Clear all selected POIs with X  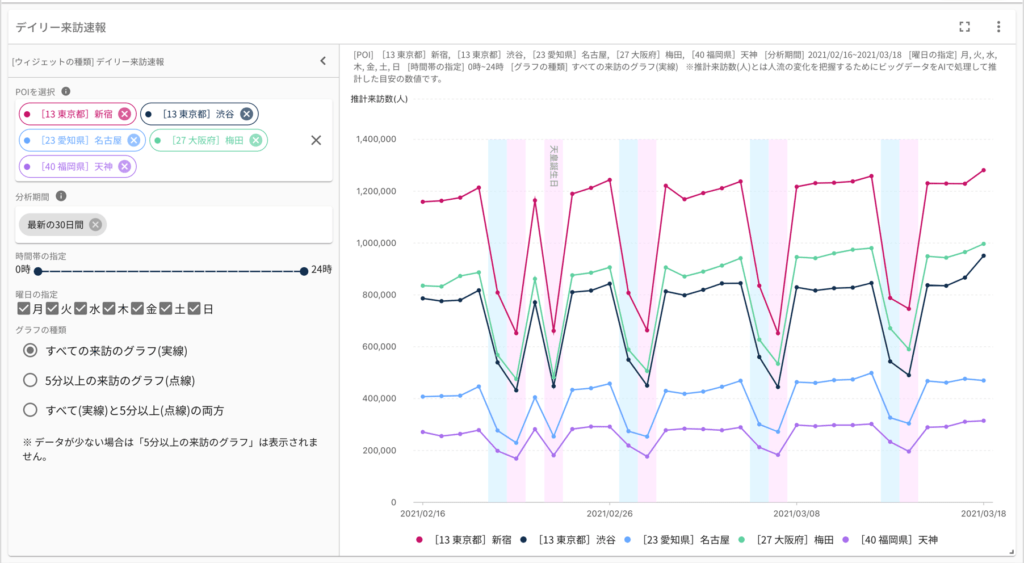click(316, 140)
